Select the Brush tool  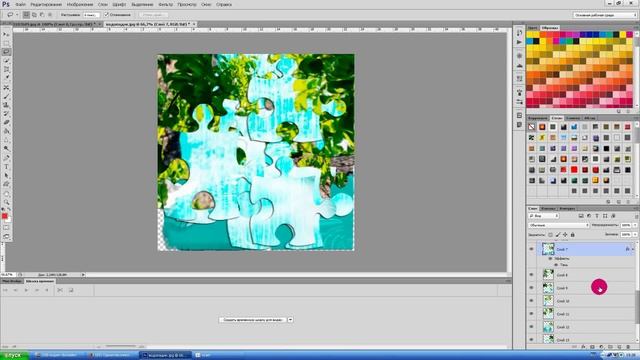coord(6,96)
